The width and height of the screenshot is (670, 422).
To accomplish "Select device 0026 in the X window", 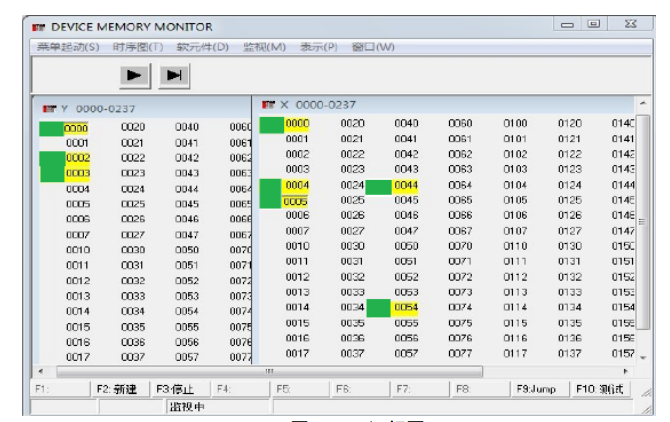I will point(353,215).
